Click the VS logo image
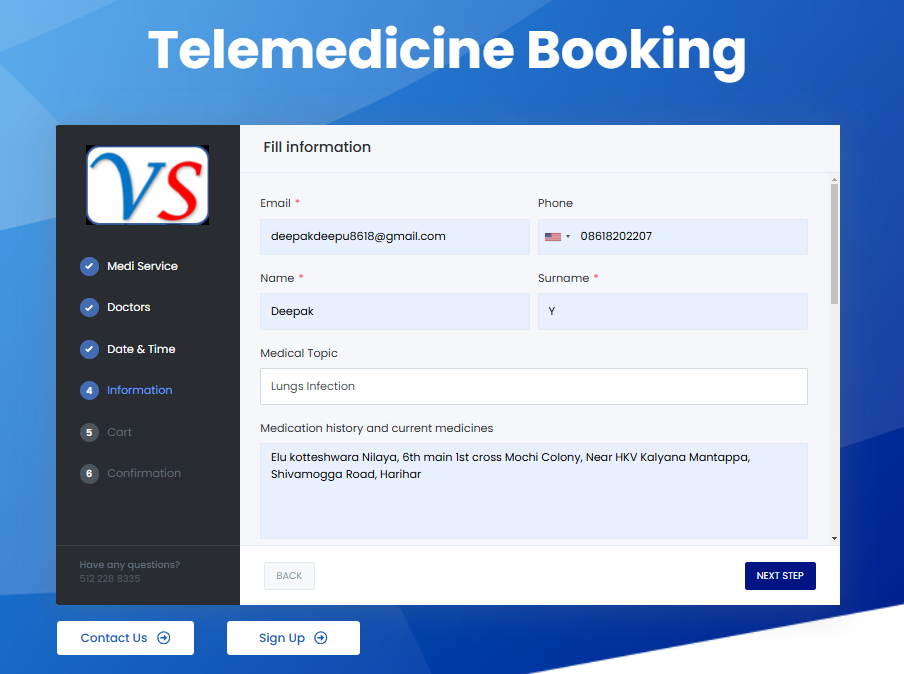 click(148, 185)
